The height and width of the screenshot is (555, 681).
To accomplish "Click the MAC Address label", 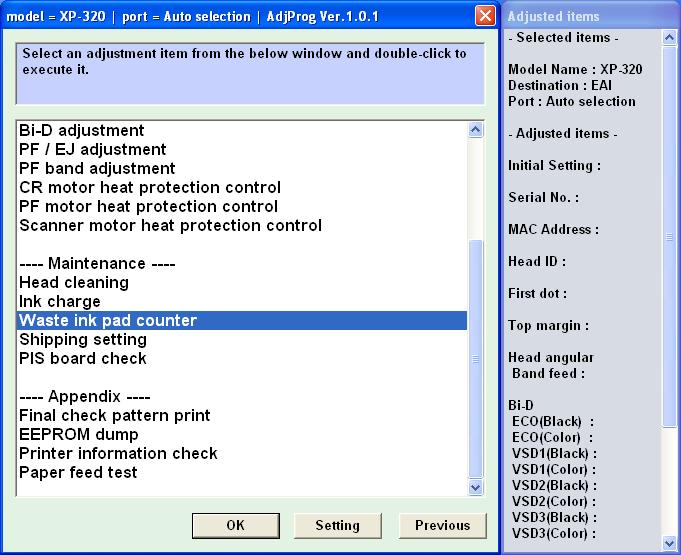I will point(553,229).
